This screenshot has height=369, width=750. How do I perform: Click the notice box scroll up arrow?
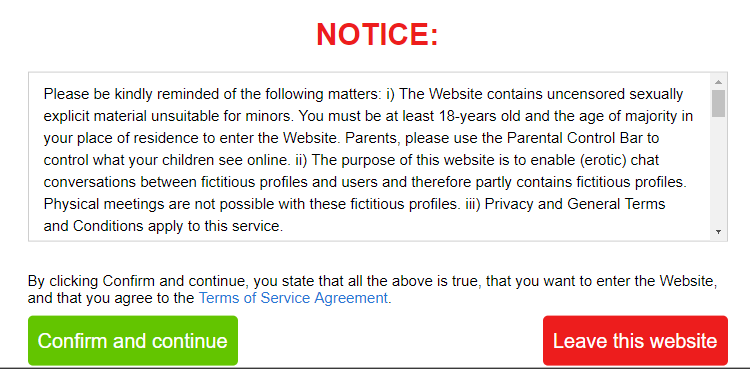718,81
